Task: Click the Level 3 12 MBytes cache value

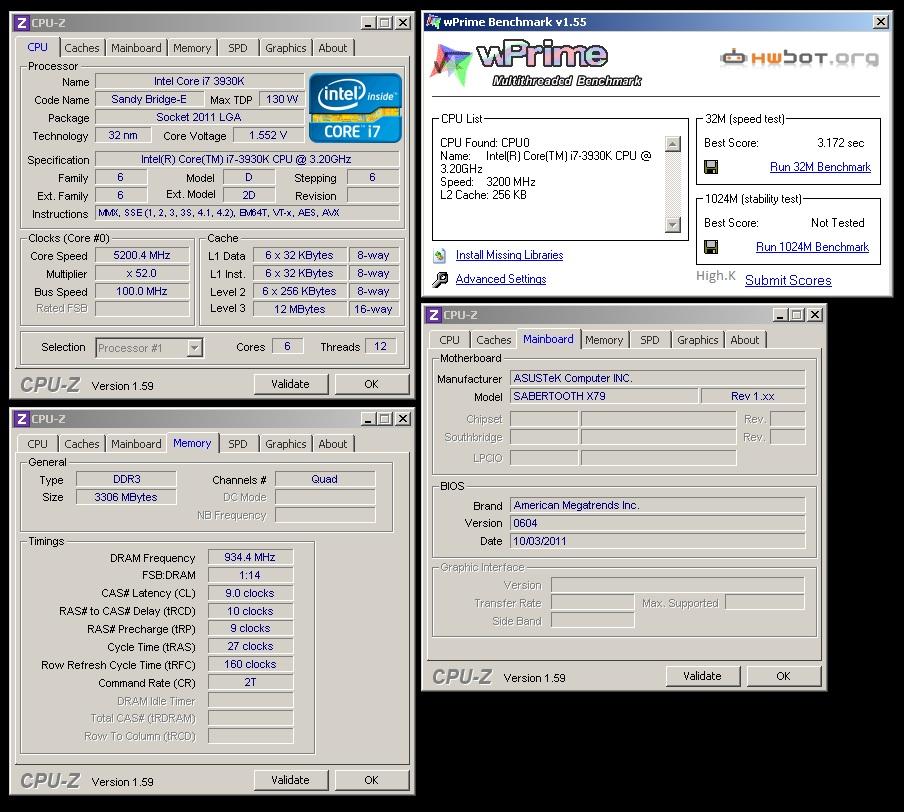Action: coord(300,309)
